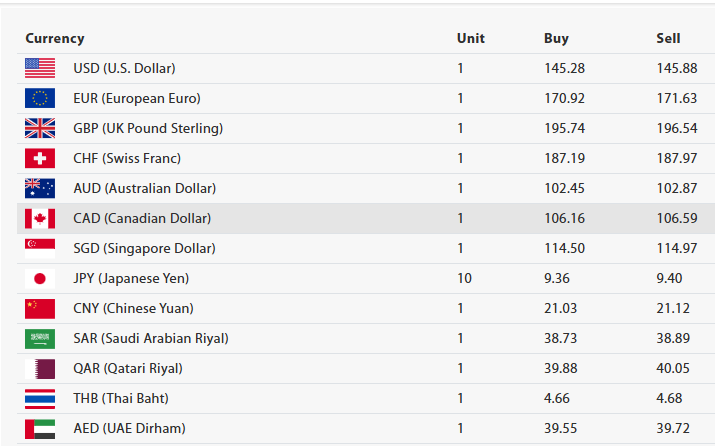The image size is (715, 446).
Task: Click the Unit column header
Action: pos(470,38)
